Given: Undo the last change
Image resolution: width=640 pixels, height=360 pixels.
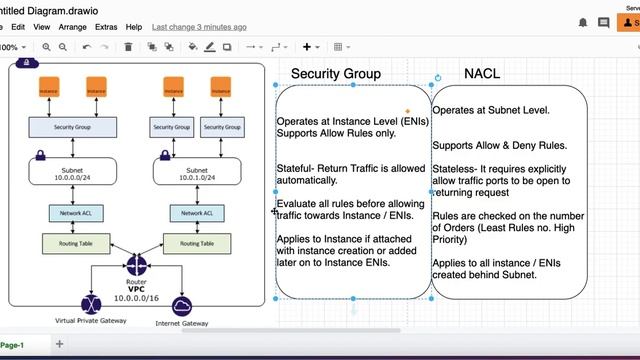Looking at the screenshot, I should point(87,47).
